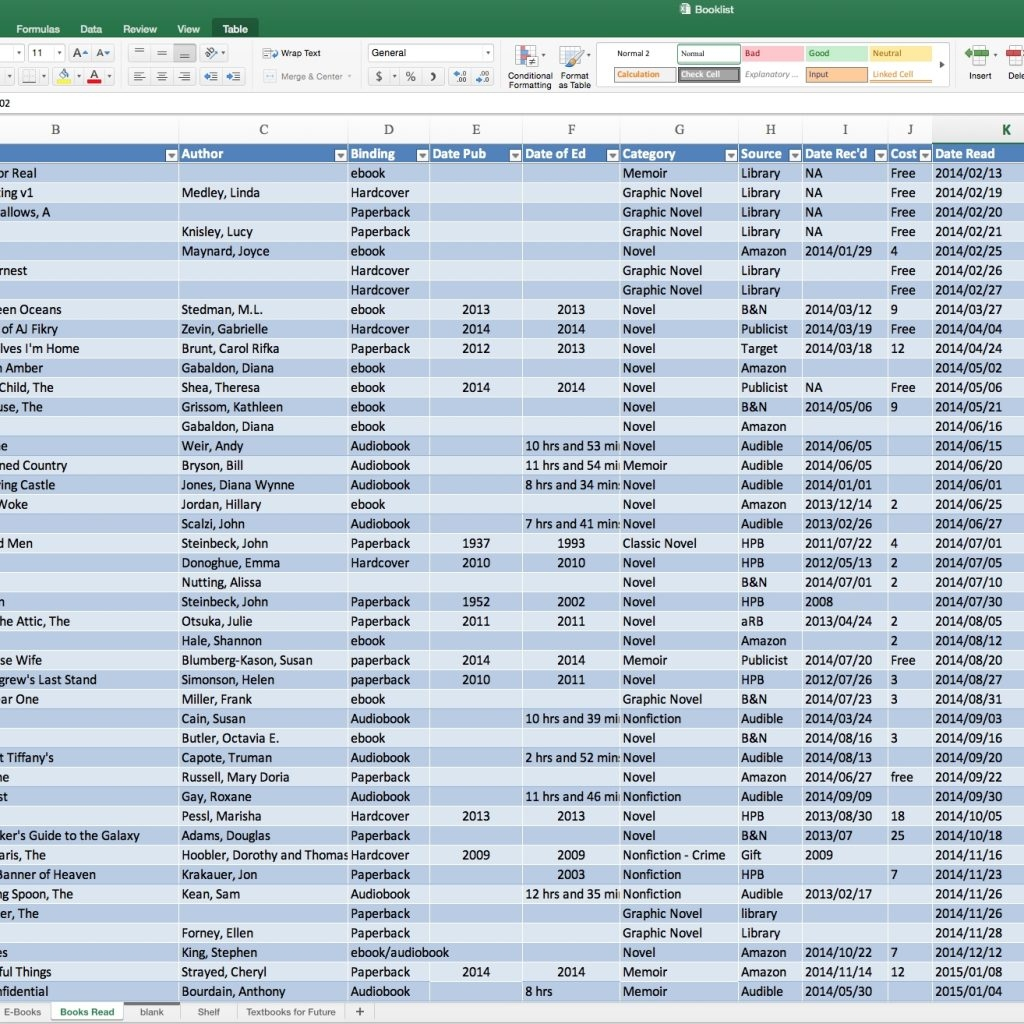Apply the Check Cell style
The width and height of the screenshot is (1024, 1024).
click(x=709, y=74)
